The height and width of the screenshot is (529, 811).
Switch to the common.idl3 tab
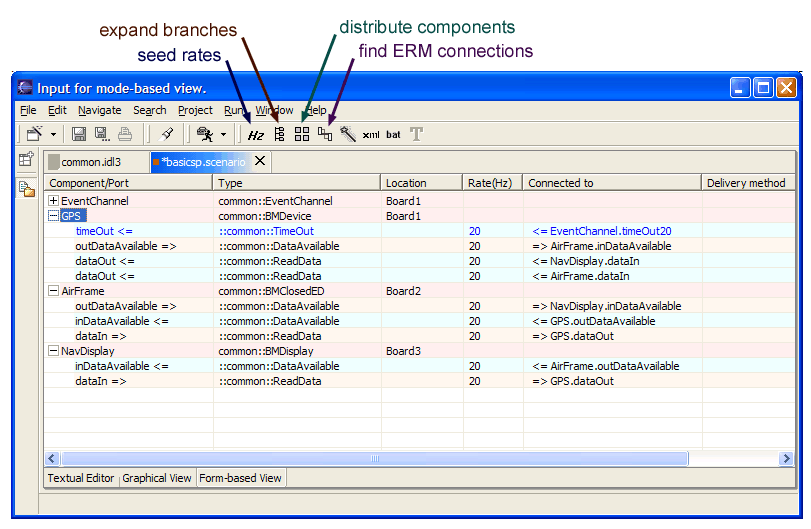pos(91,161)
